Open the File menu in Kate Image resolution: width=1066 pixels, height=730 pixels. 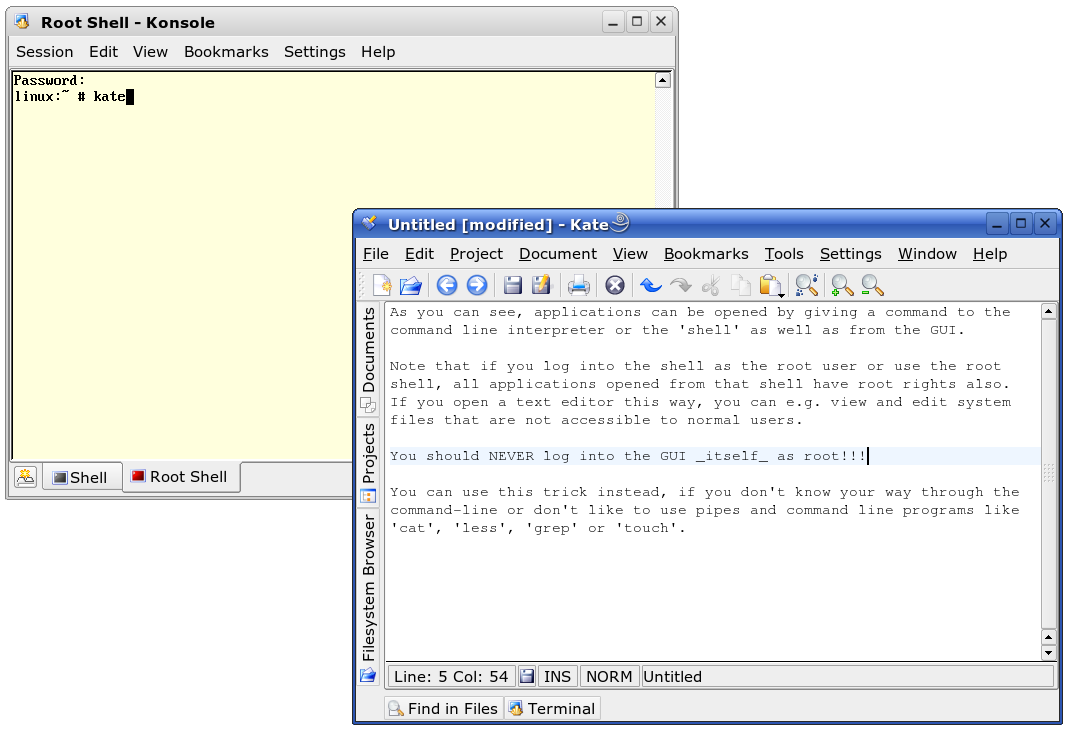click(x=376, y=254)
